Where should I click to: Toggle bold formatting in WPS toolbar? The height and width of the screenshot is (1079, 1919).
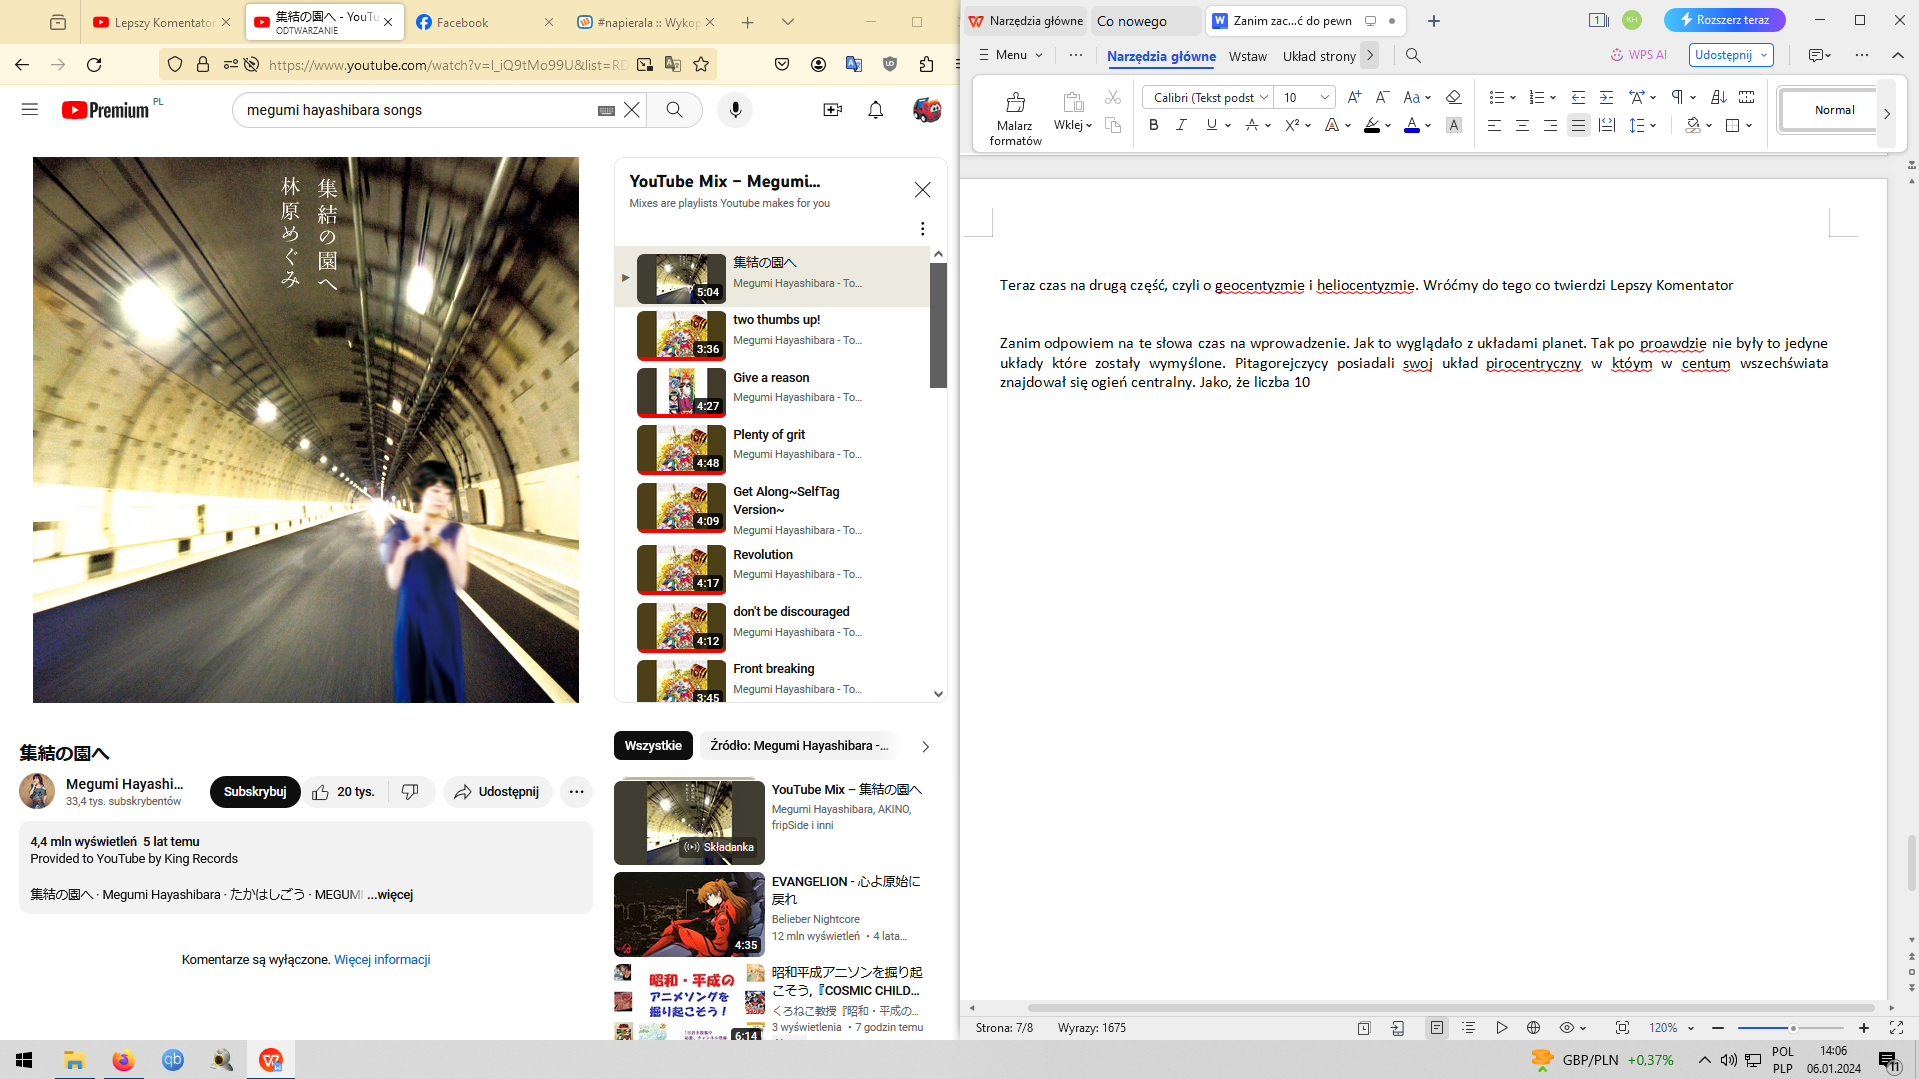tap(1153, 125)
